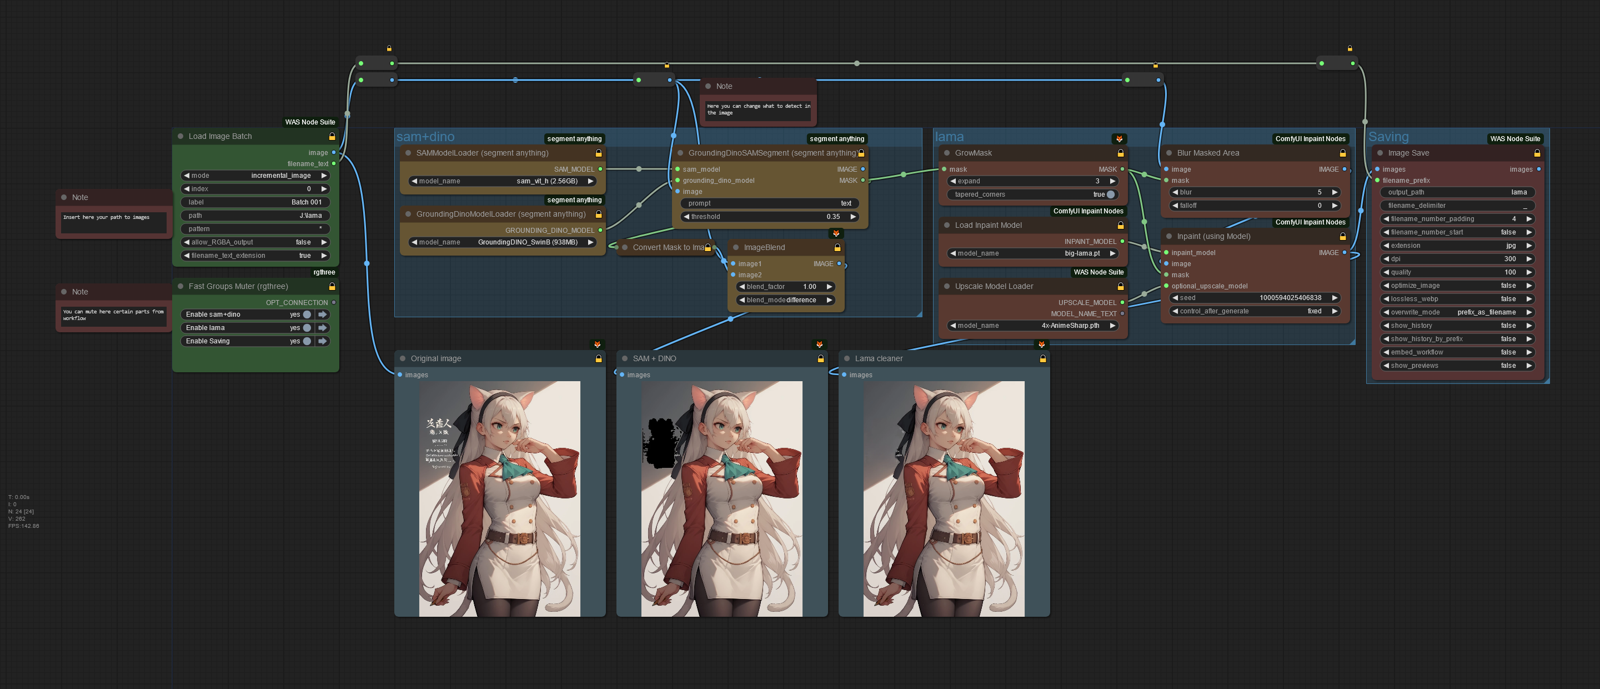Toggle embed_workflow in Image Save
The image size is (1600, 689).
(1458, 353)
